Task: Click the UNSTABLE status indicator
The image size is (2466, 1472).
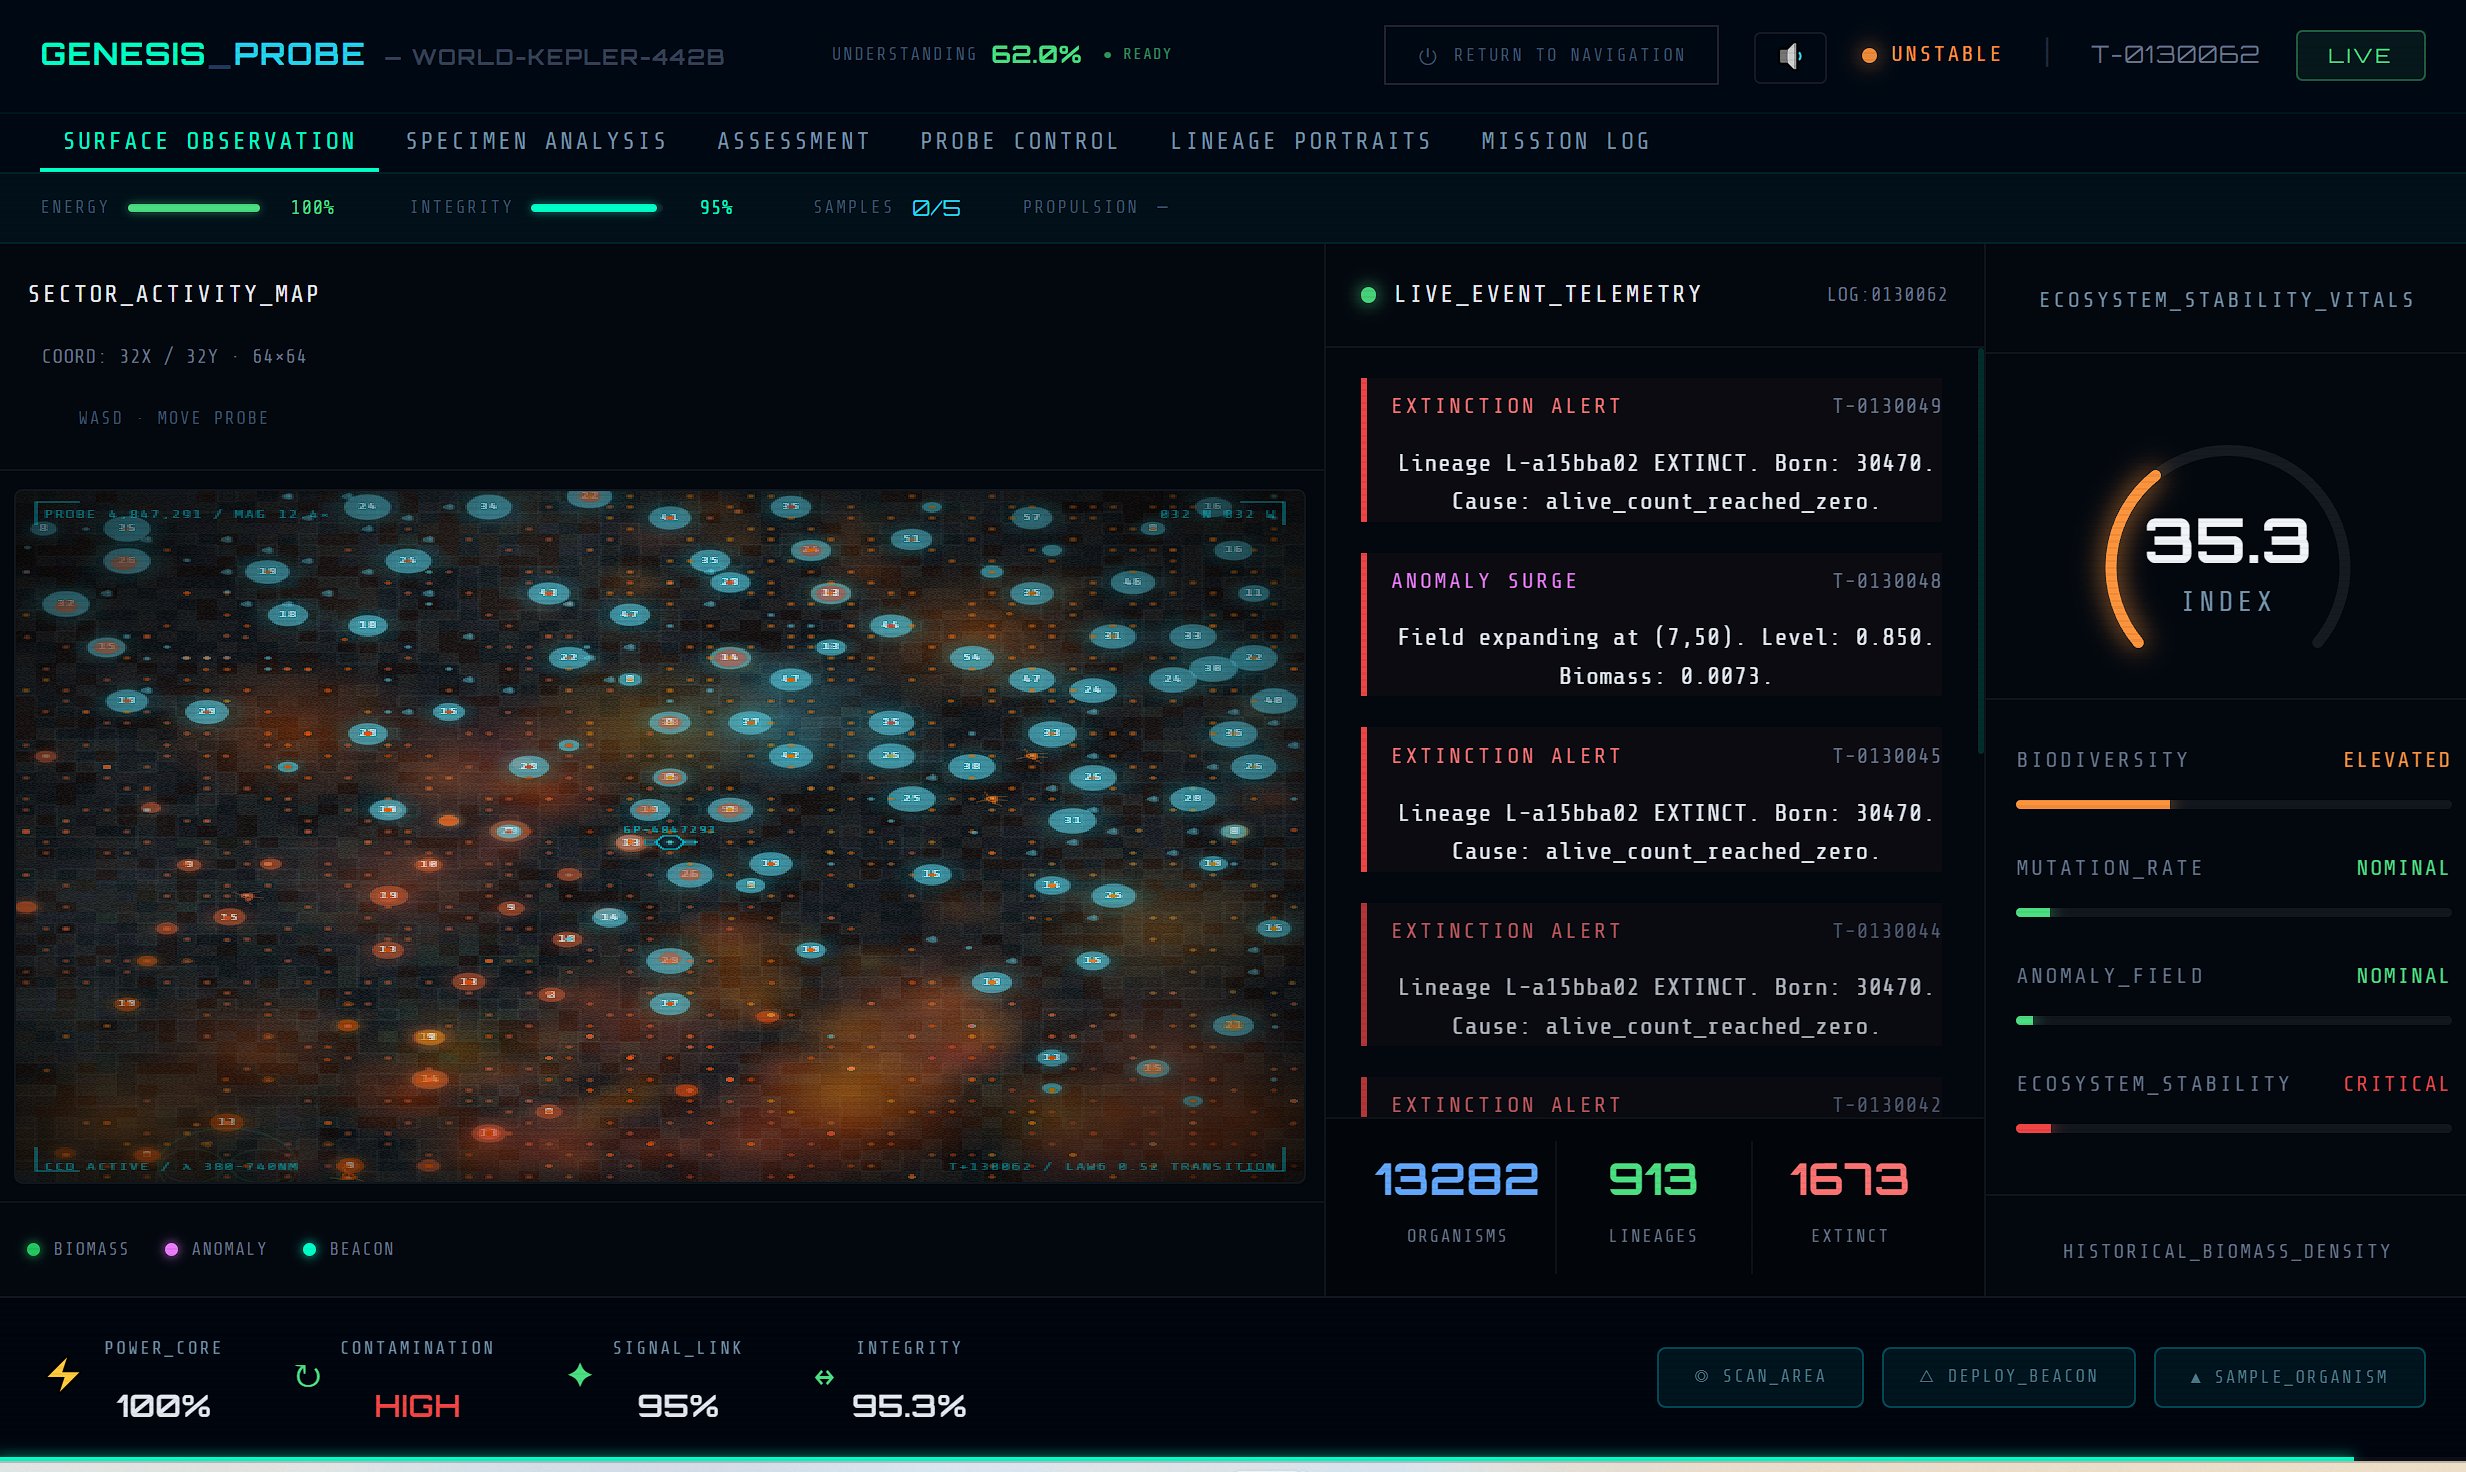Action: point(1932,54)
